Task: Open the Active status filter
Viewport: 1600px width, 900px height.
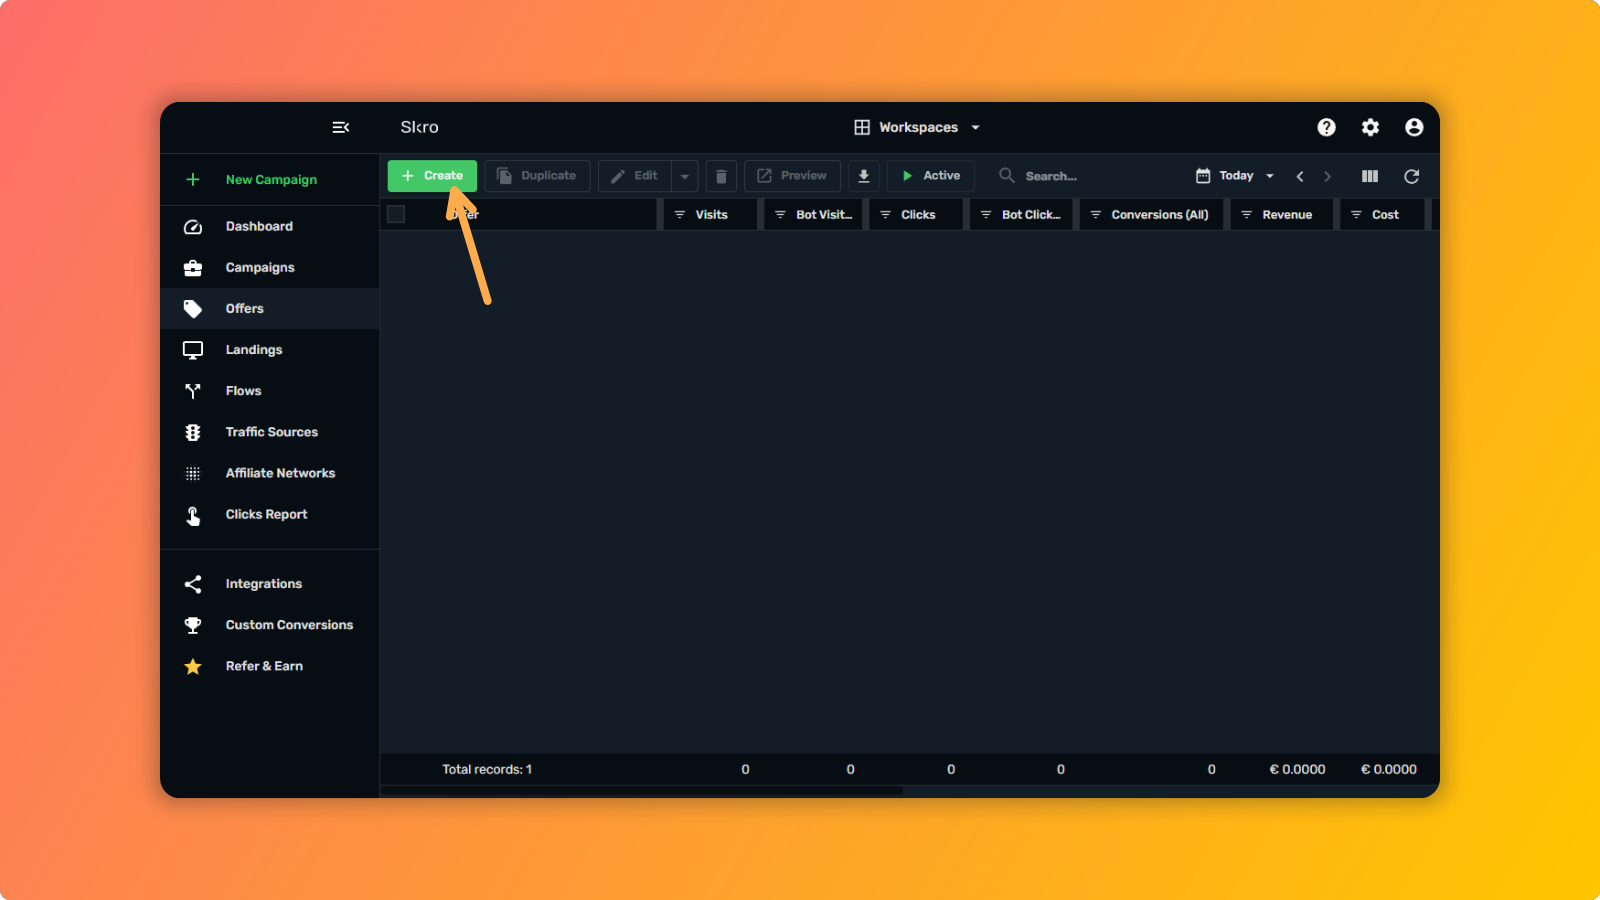Action: [931, 176]
